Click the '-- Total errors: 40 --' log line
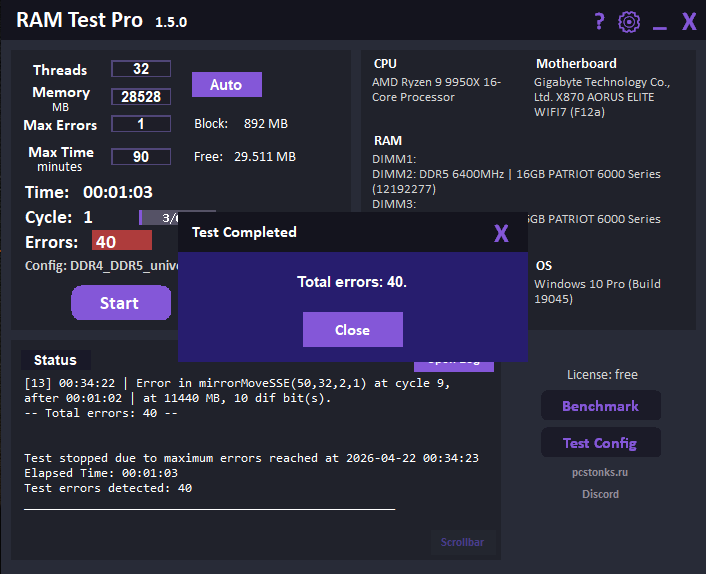Screen dimensions: 706x574 click(x=101, y=413)
